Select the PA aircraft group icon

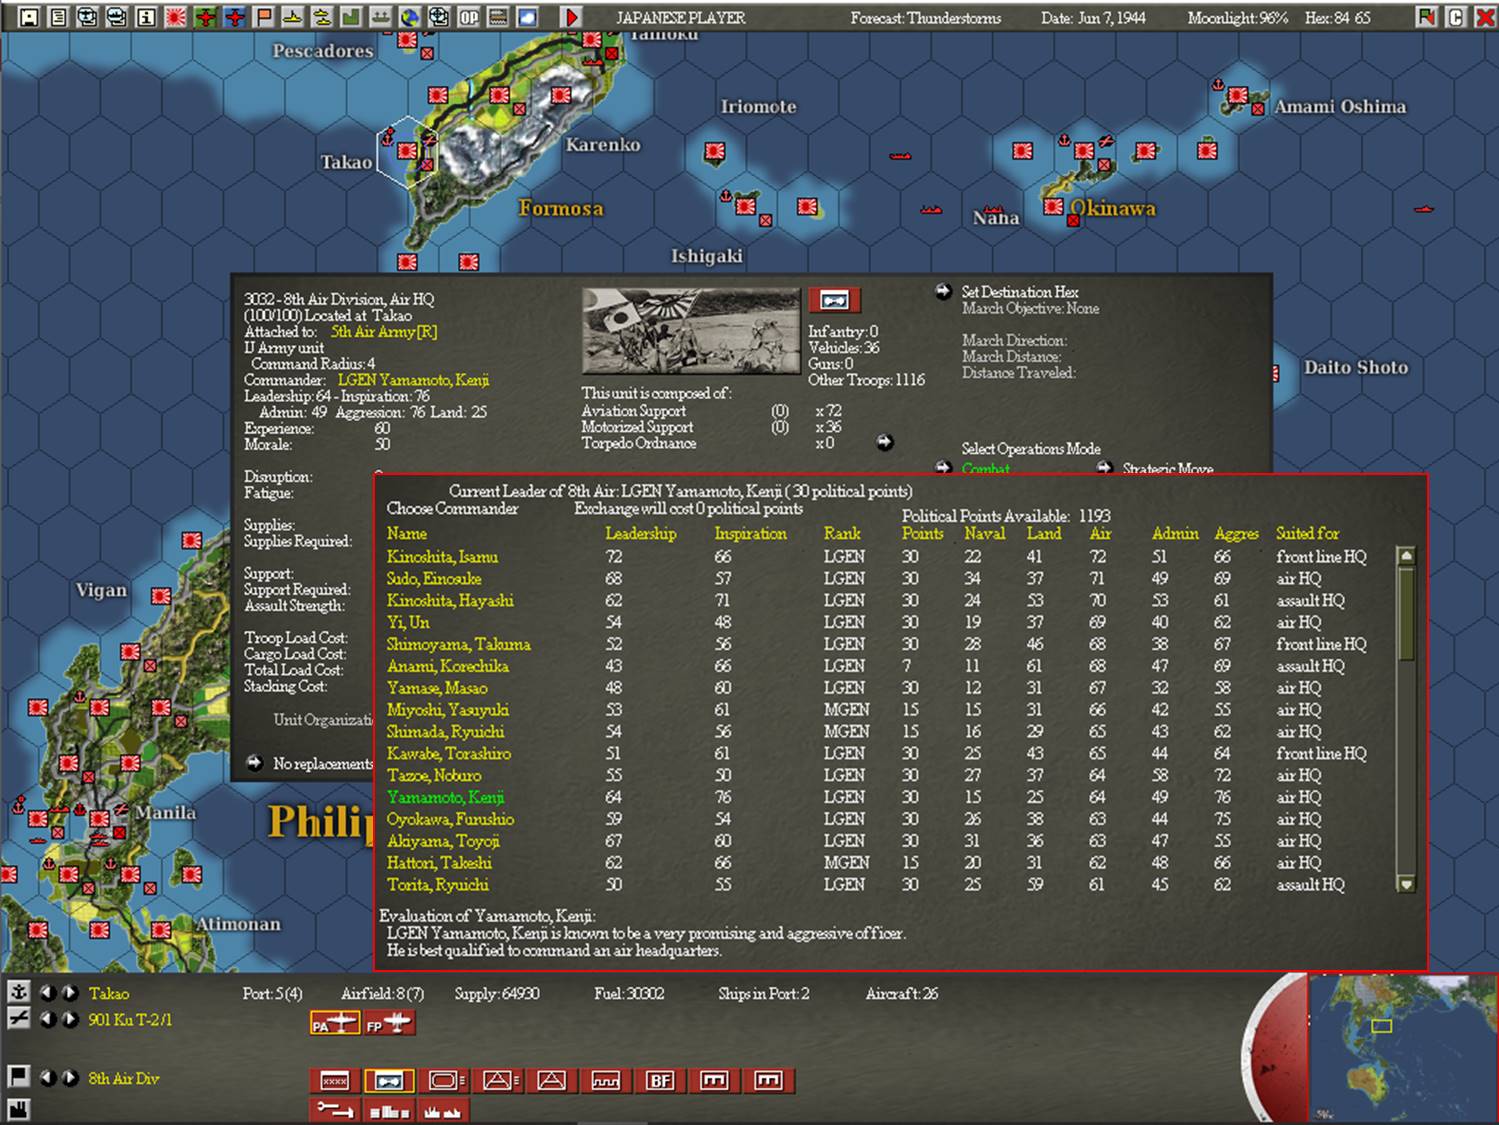(x=335, y=1023)
